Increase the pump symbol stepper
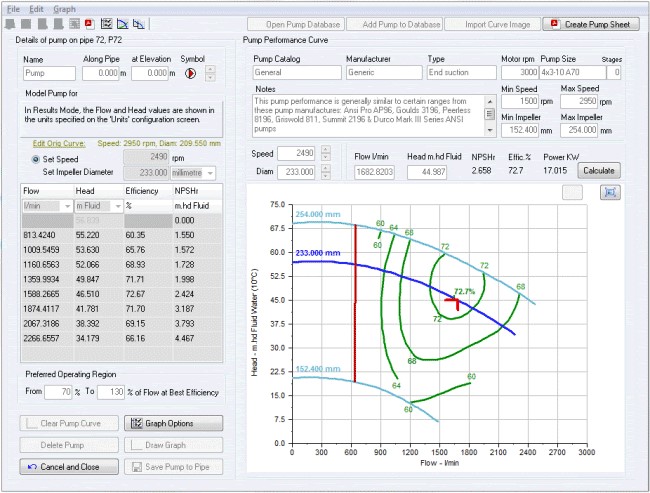The width and height of the screenshot is (650, 493). tap(209, 69)
